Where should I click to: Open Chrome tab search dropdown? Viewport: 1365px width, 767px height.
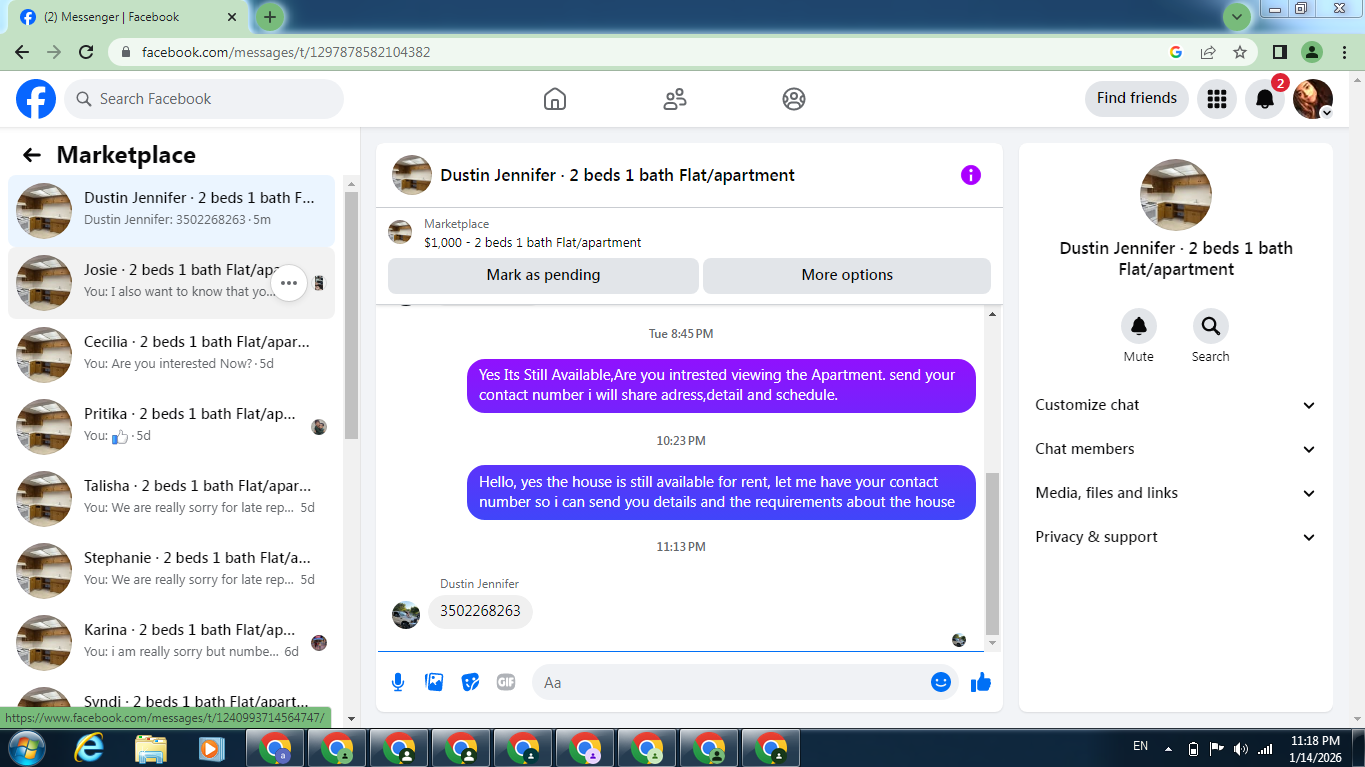[1238, 17]
